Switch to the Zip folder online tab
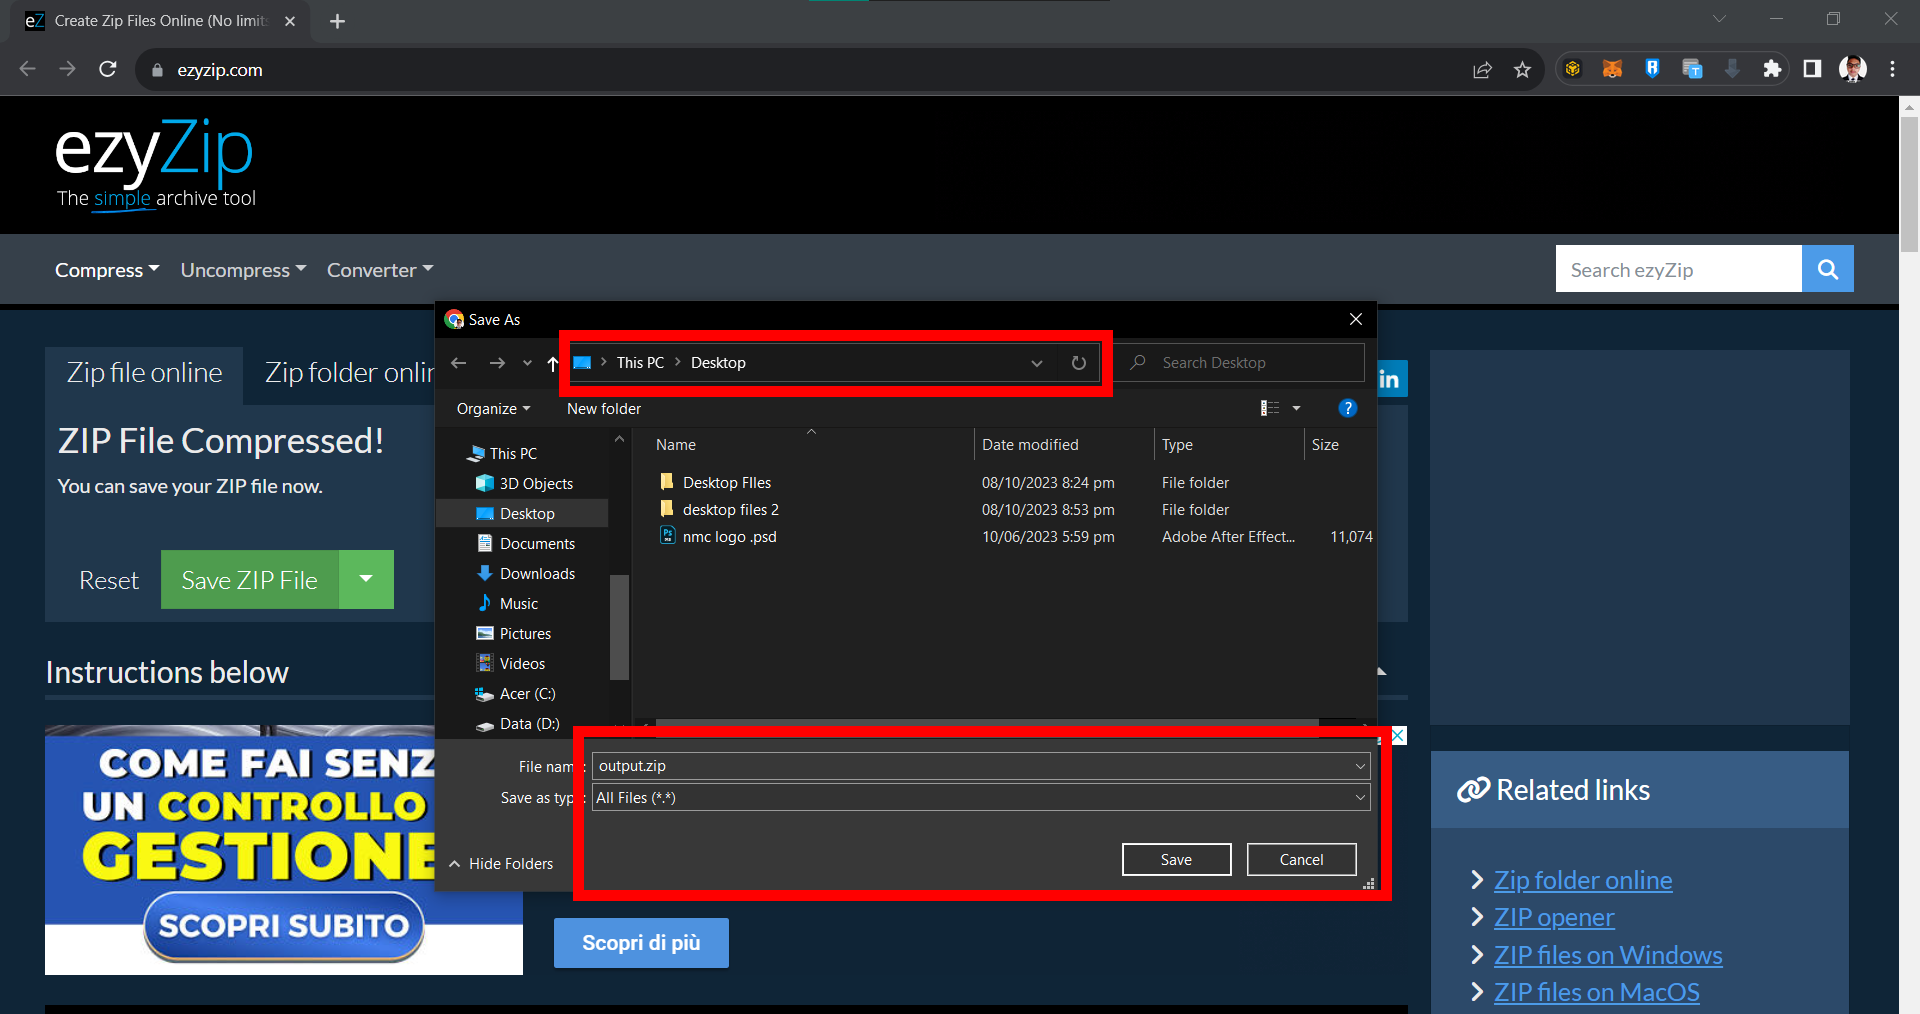Viewport: 1920px width, 1014px height. point(350,373)
